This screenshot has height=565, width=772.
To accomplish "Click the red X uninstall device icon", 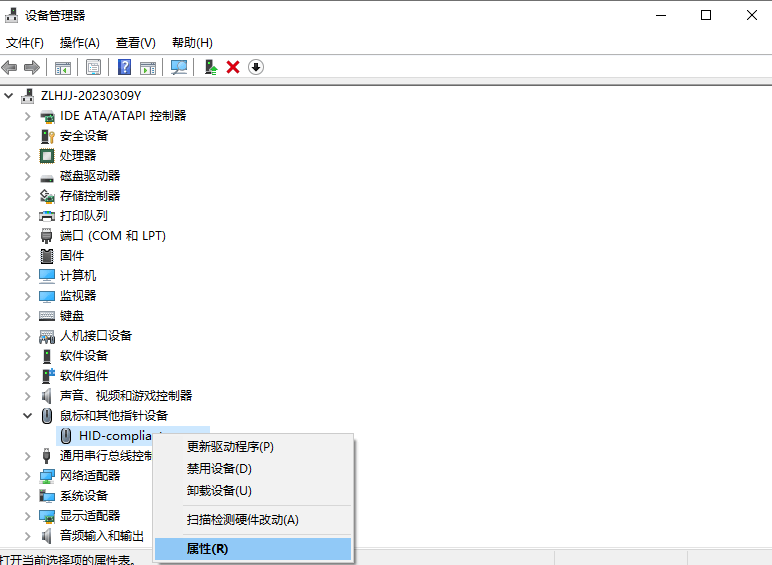I will click(233, 67).
